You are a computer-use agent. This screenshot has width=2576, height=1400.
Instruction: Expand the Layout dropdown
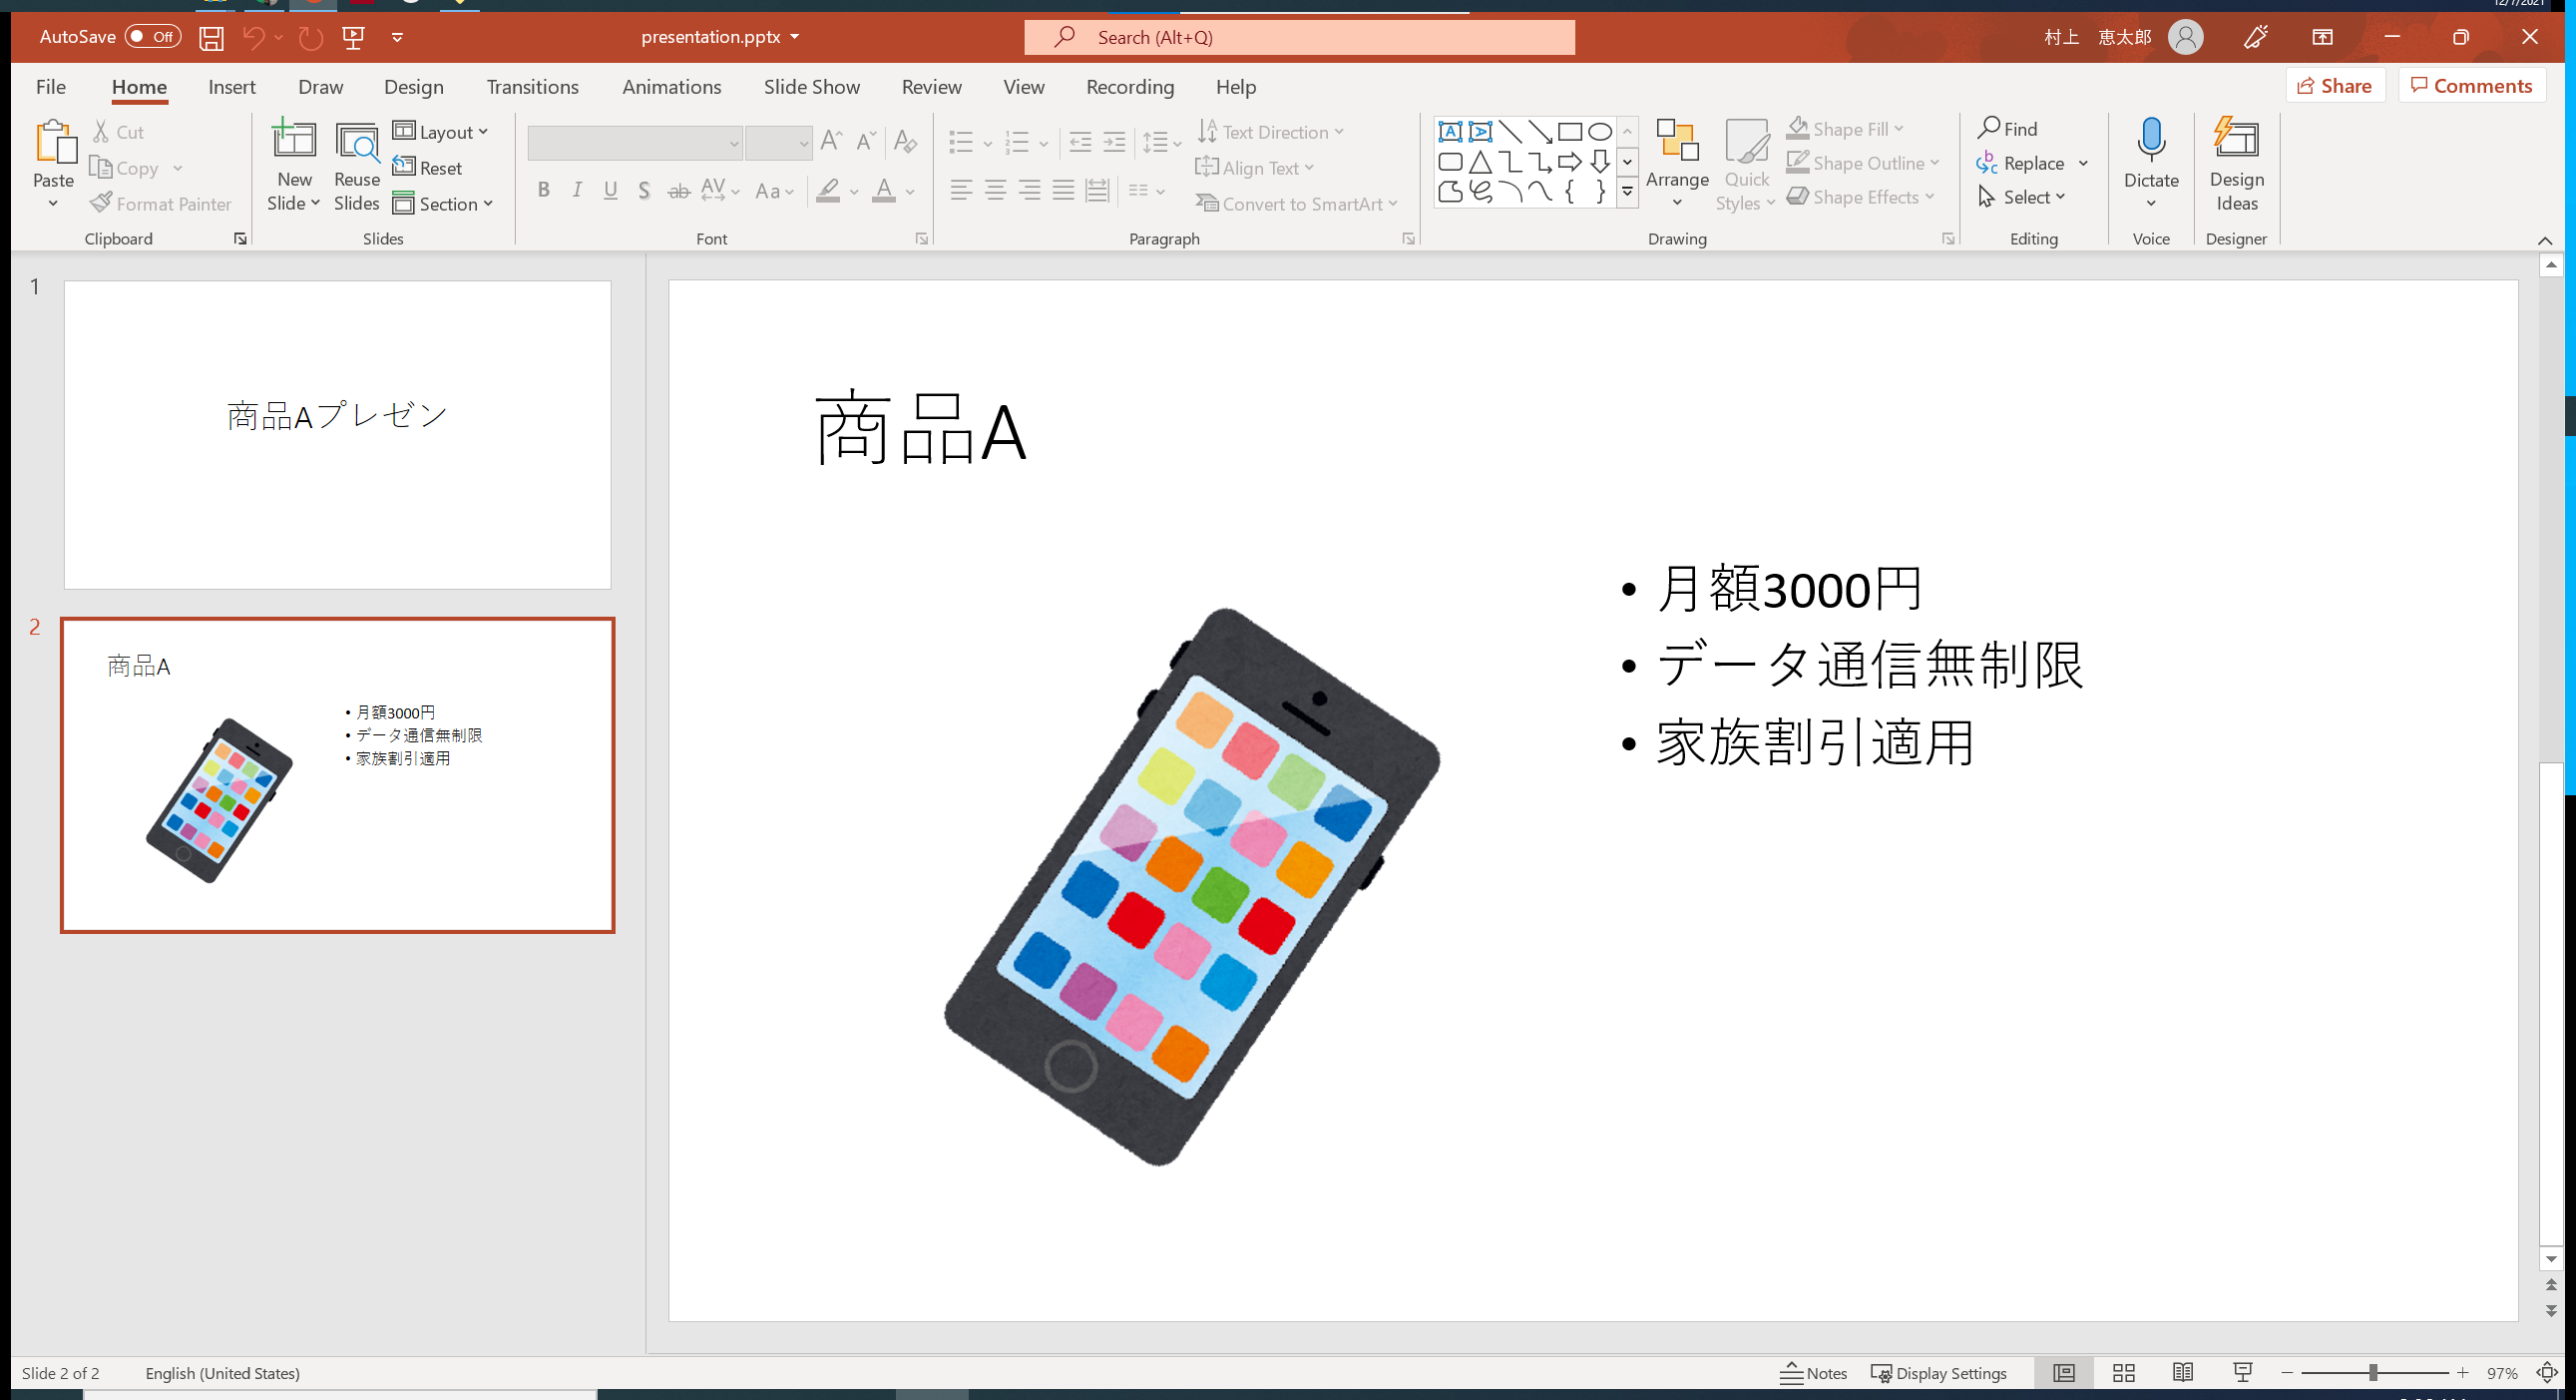pyautogui.click(x=440, y=132)
